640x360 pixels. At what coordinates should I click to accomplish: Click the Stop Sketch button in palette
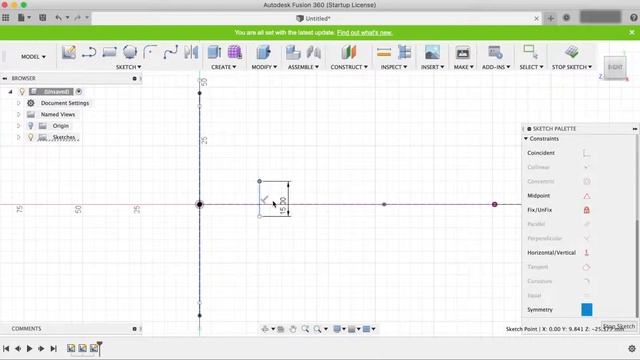[x=619, y=327]
